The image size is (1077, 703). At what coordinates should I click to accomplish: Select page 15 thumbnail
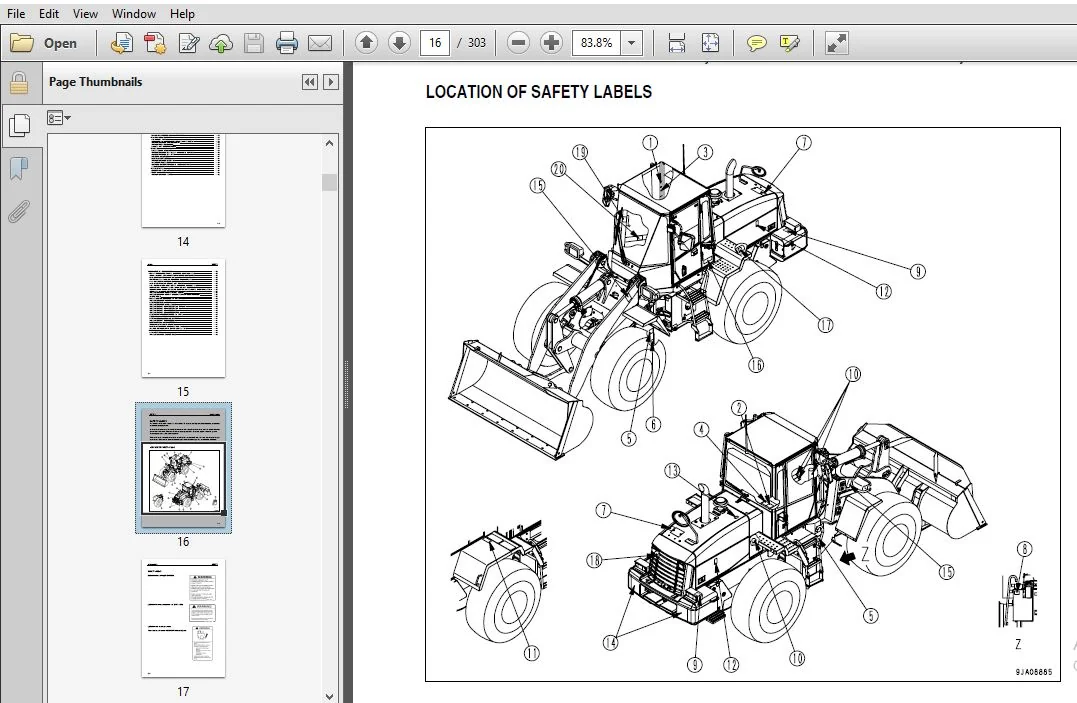[183, 318]
